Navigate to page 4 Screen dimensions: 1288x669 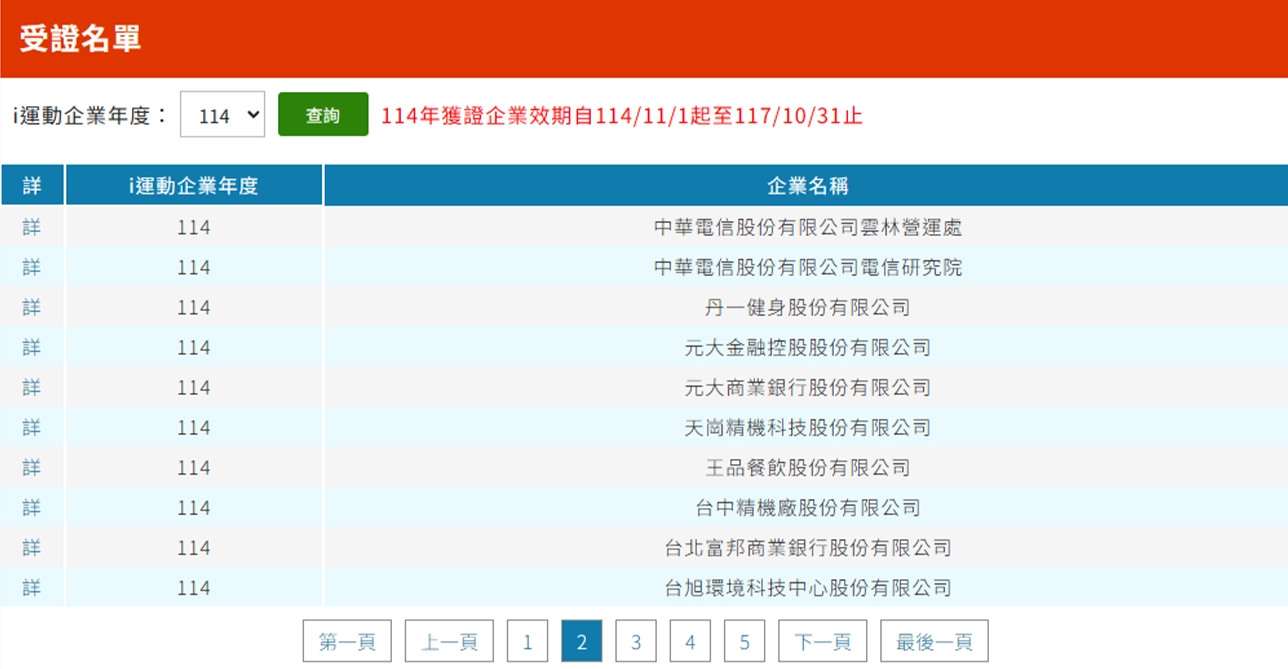coord(690,641)
